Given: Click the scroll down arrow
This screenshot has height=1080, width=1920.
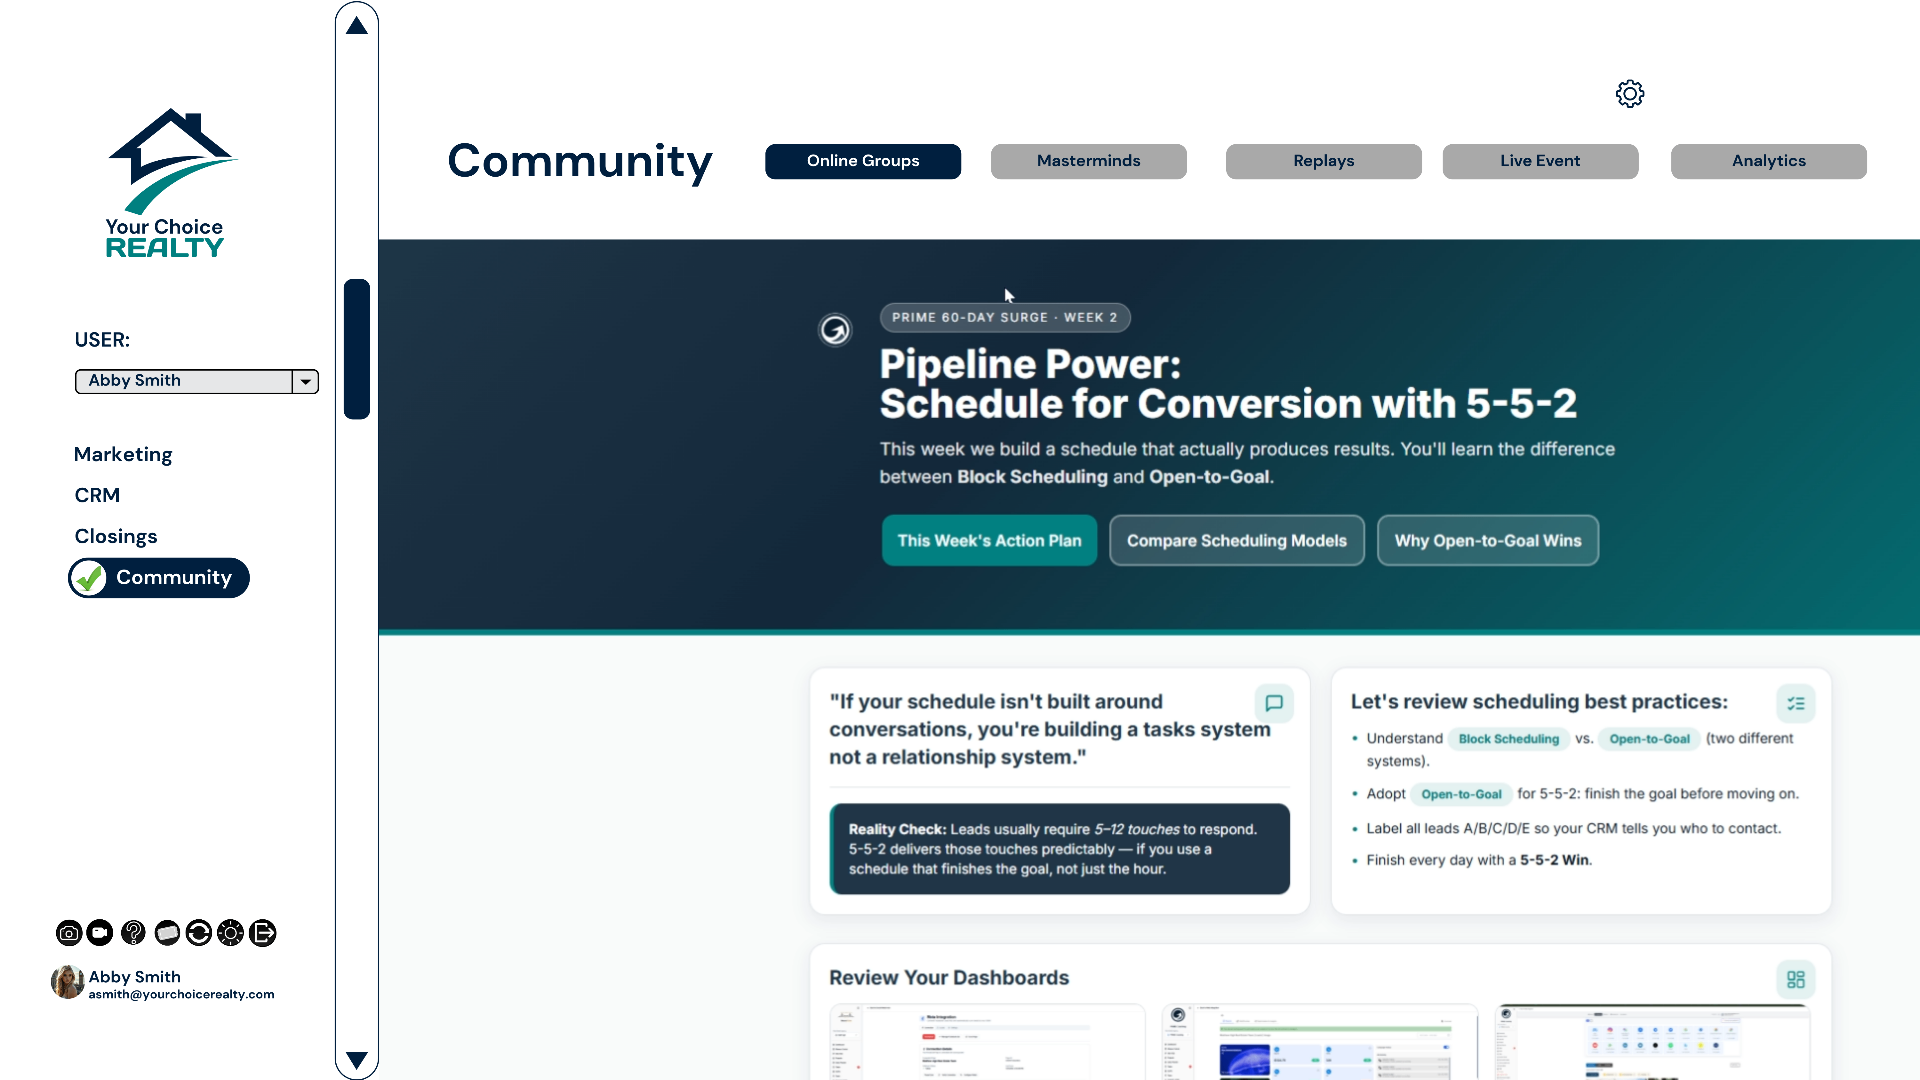Looking at the screenshot, I should (x=357, y=1060).
